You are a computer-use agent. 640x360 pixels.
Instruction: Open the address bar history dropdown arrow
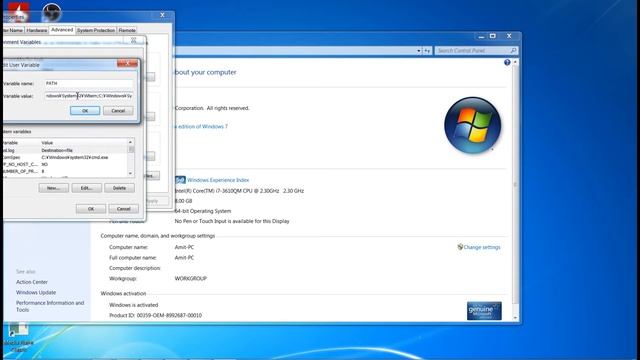[419, 51]
